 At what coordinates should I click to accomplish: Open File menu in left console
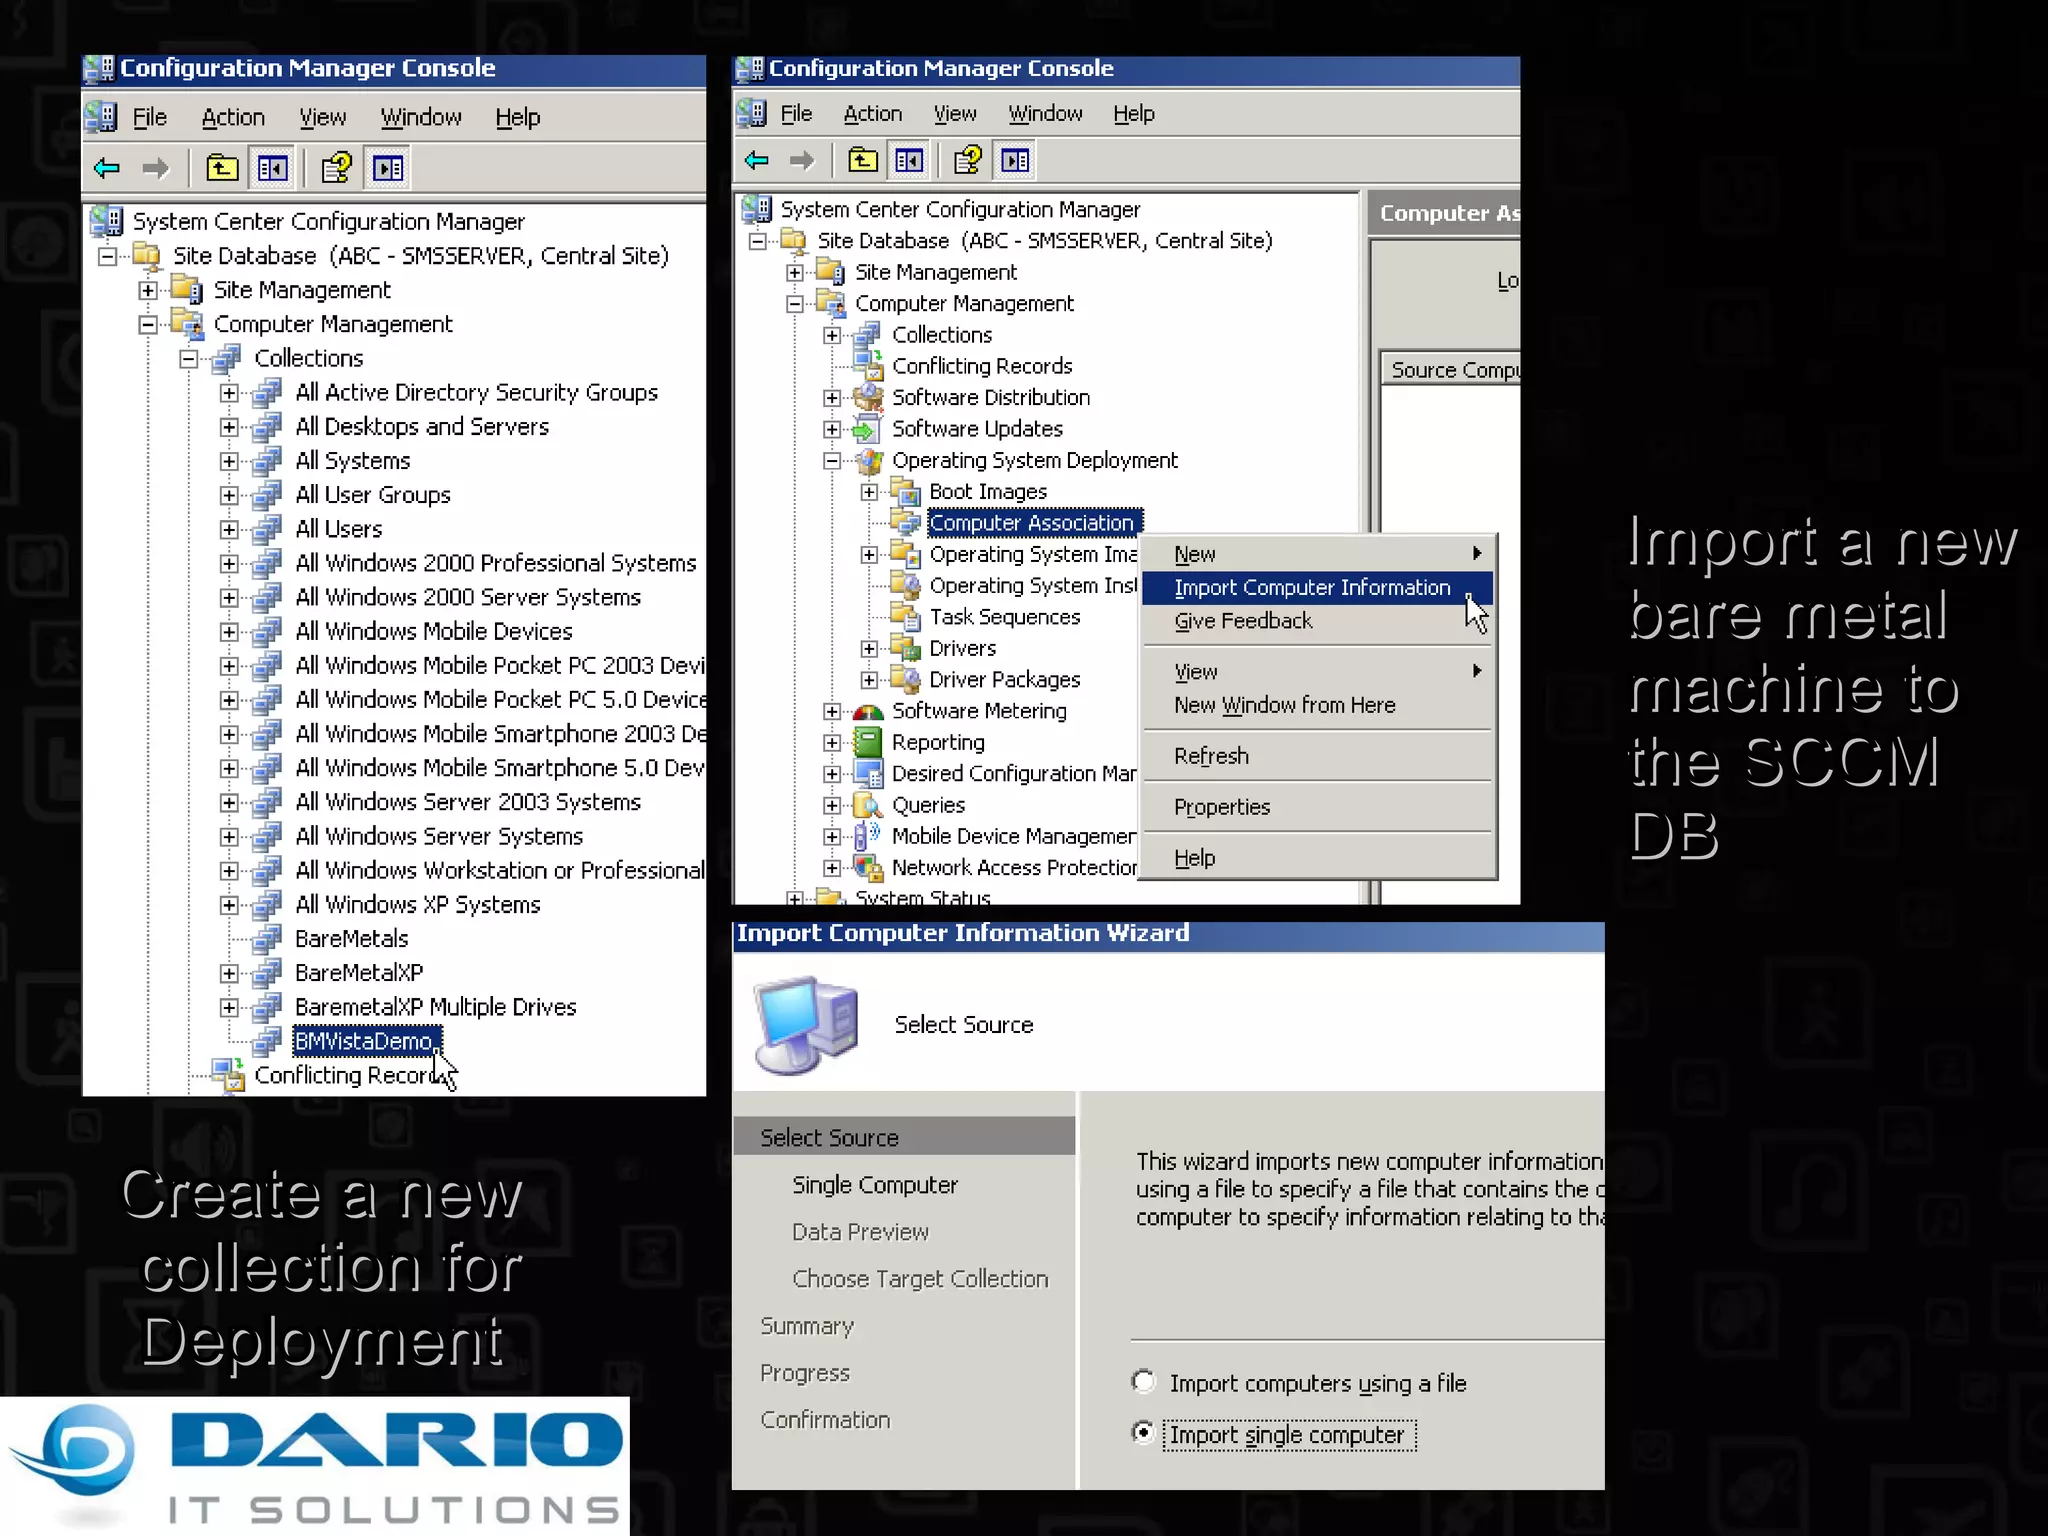click(x=150, y=117)
